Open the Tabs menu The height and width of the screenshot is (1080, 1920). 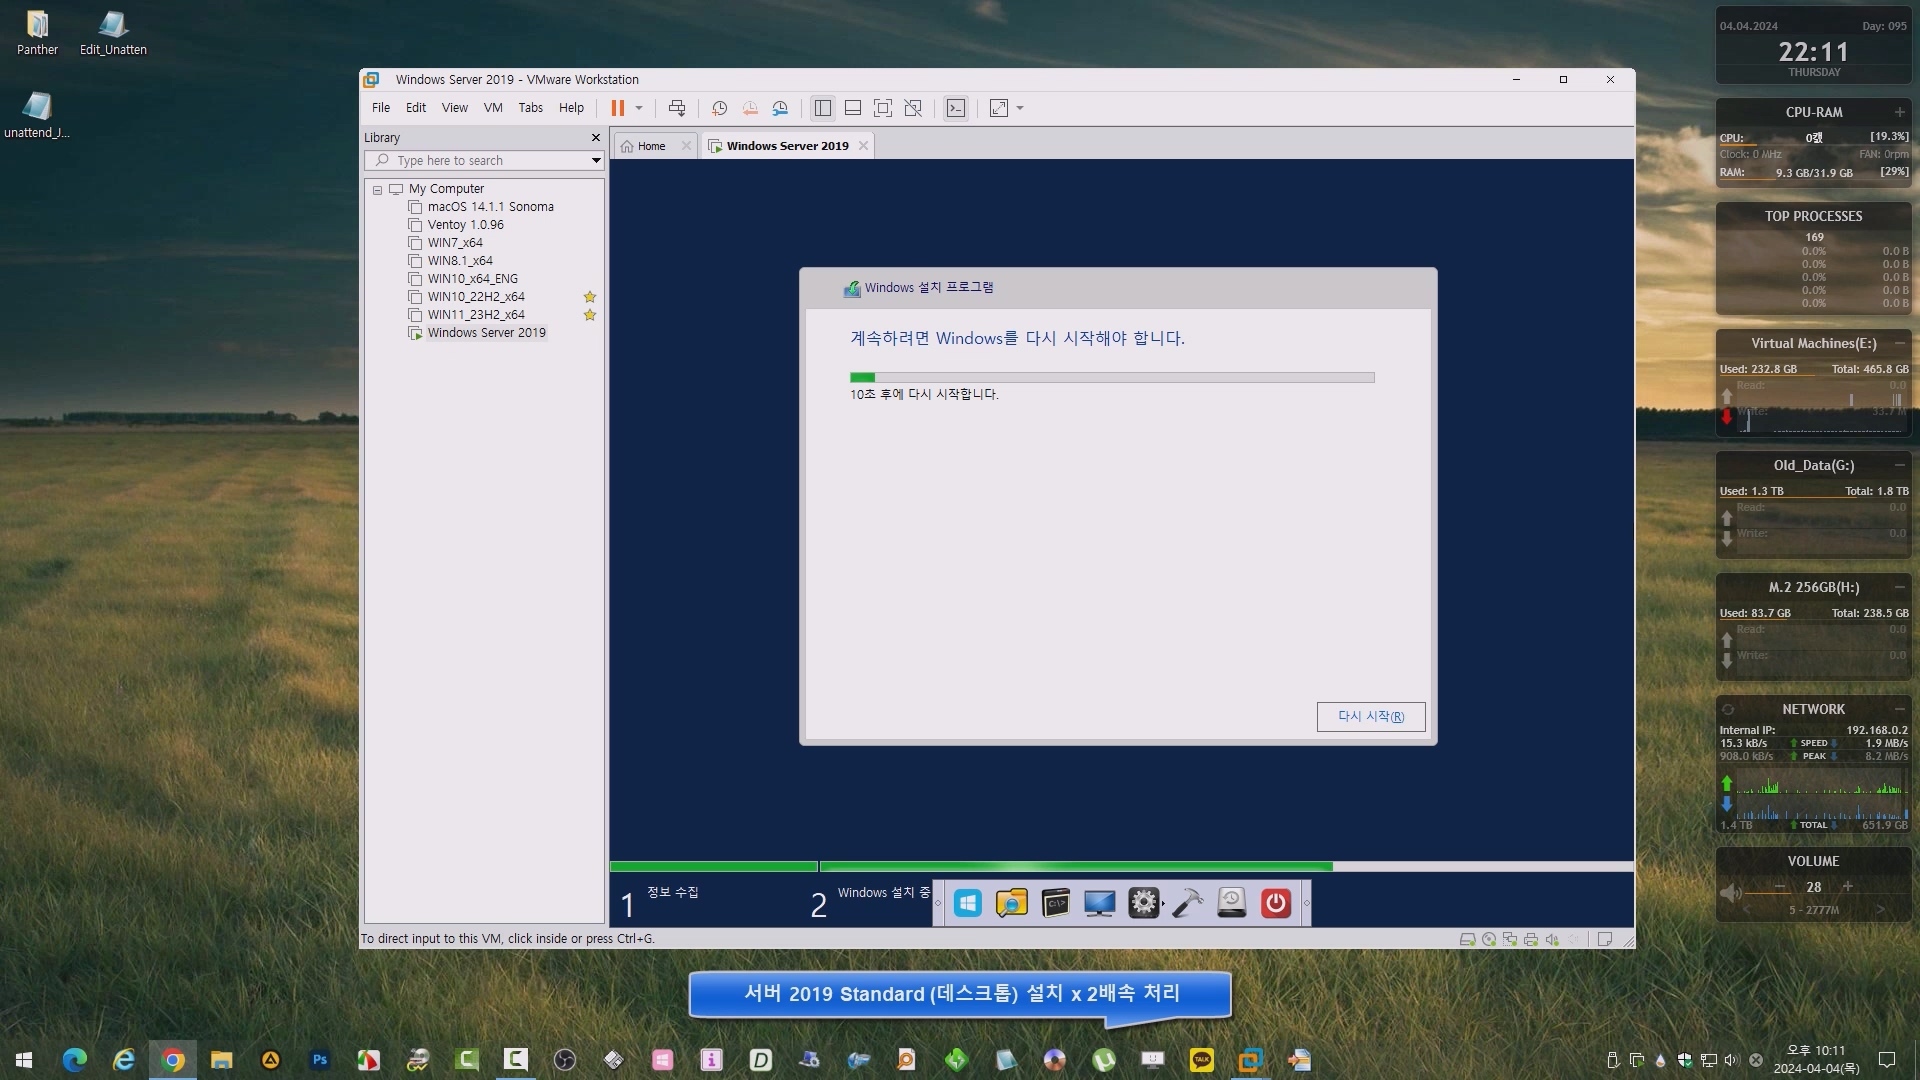531,108
